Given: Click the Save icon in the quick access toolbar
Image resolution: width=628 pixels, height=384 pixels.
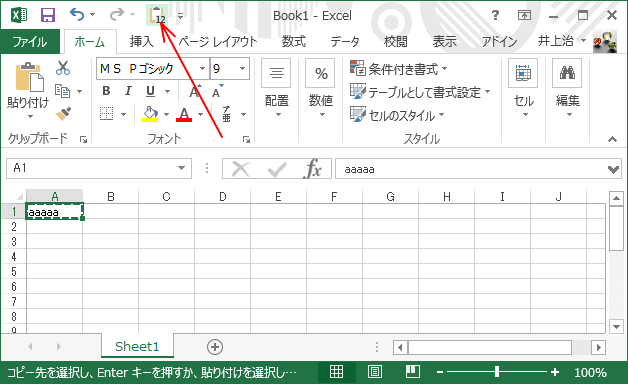Looking at the screenshot, I should [48, 15].
